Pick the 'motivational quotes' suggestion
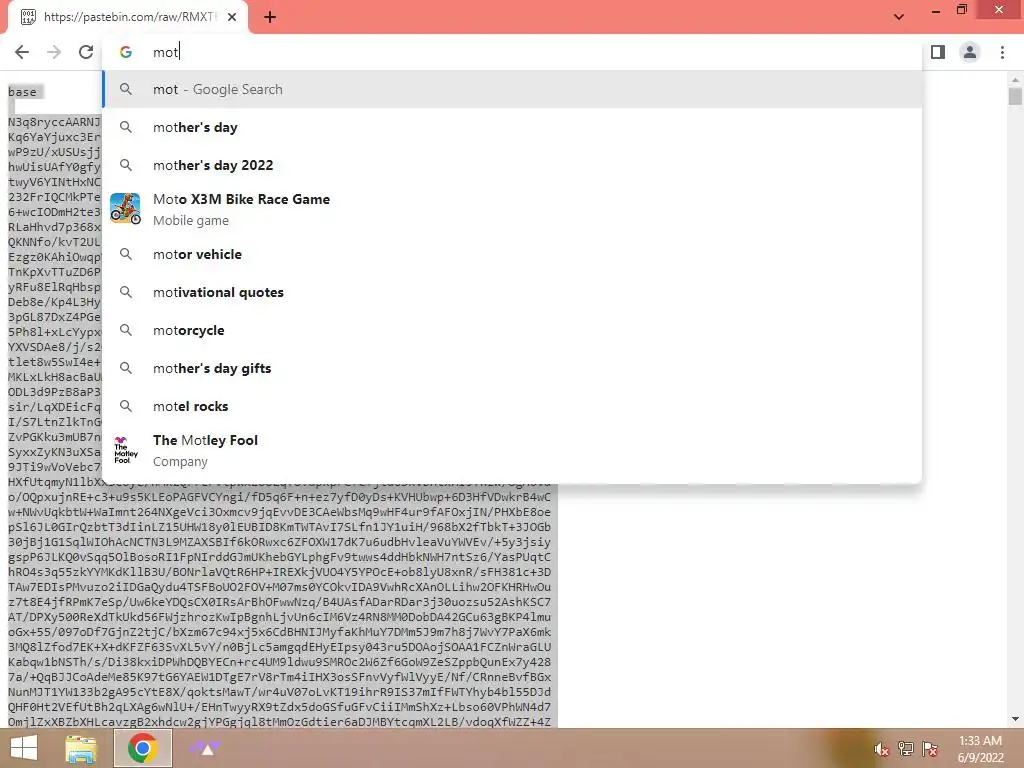 (x=513, y=292)
